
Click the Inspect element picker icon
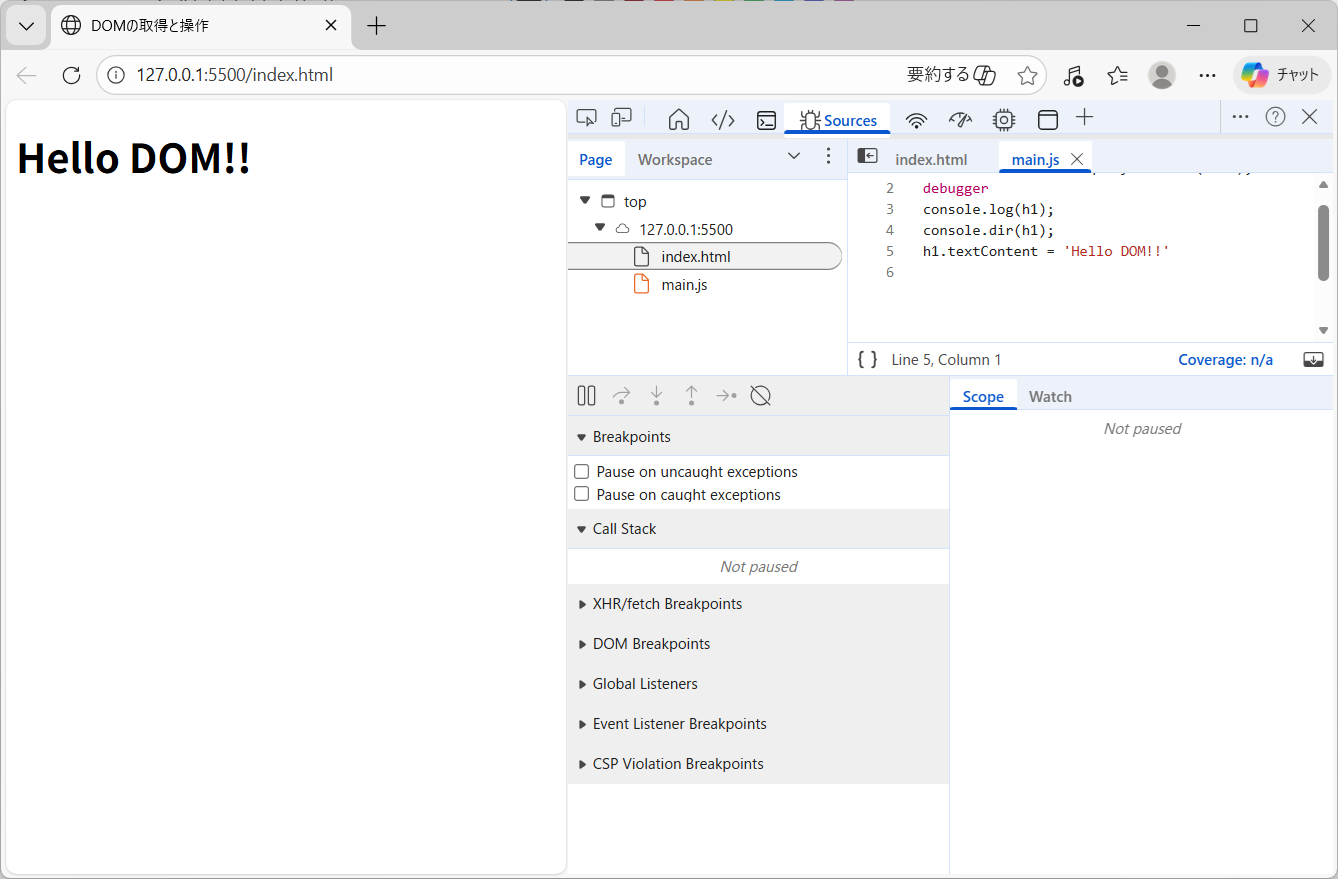pos(587,118)
